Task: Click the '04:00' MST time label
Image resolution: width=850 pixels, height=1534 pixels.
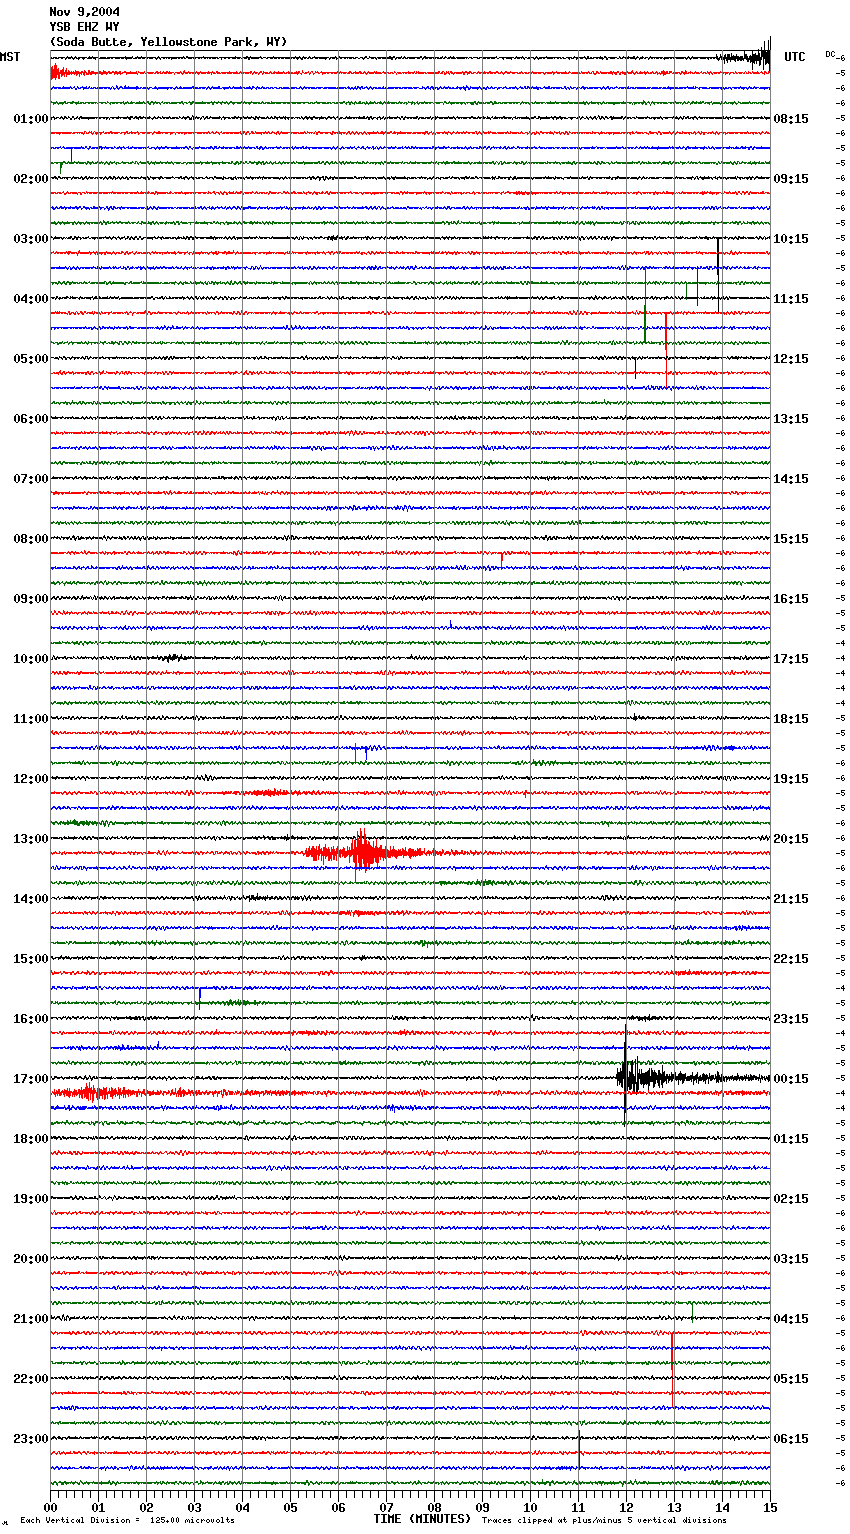Action: pyautogui.click(x=31, y=299)
